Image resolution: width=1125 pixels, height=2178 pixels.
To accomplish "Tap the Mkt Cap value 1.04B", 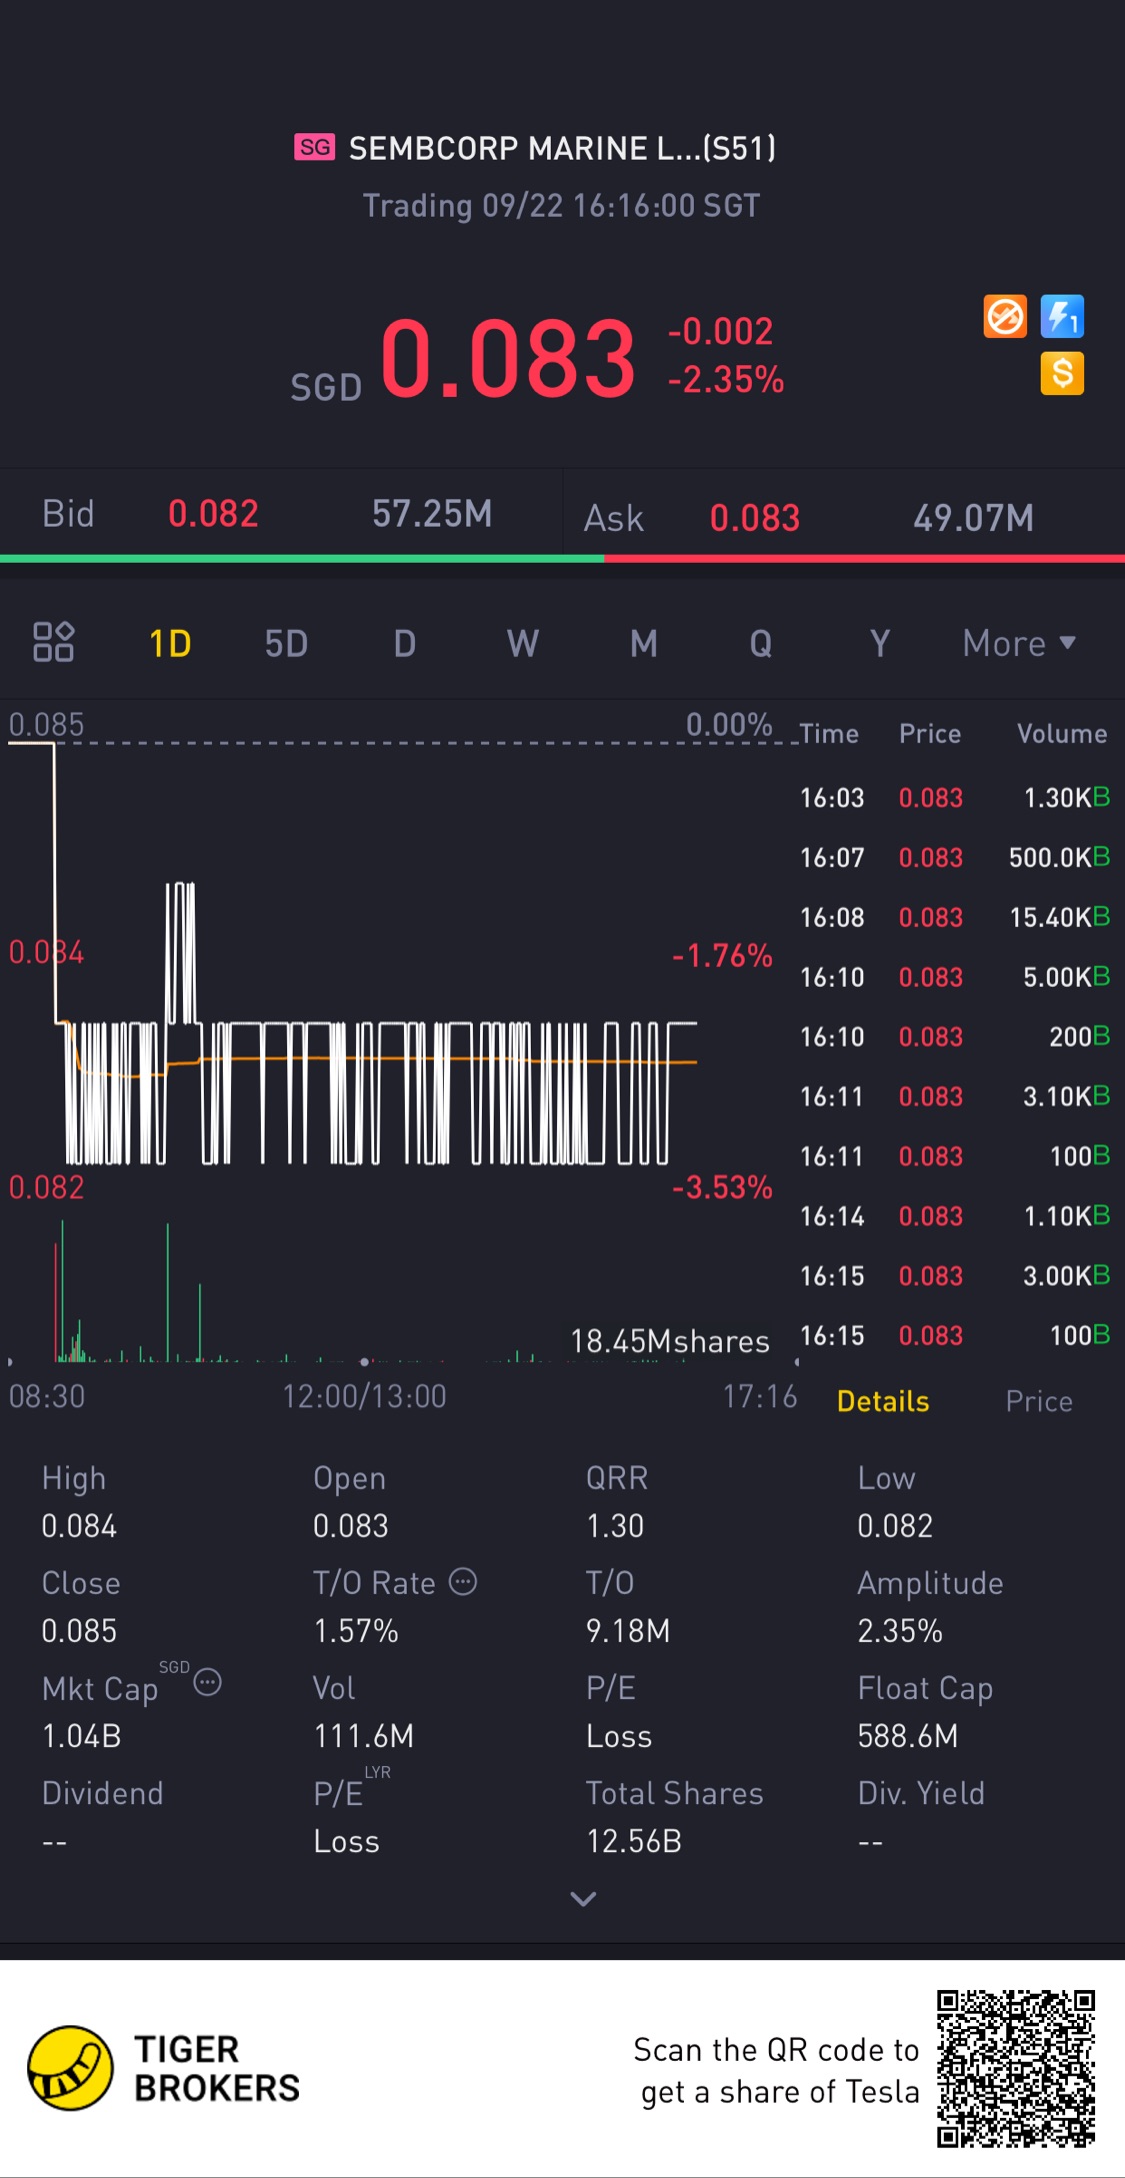I will tap(81, 1736).
